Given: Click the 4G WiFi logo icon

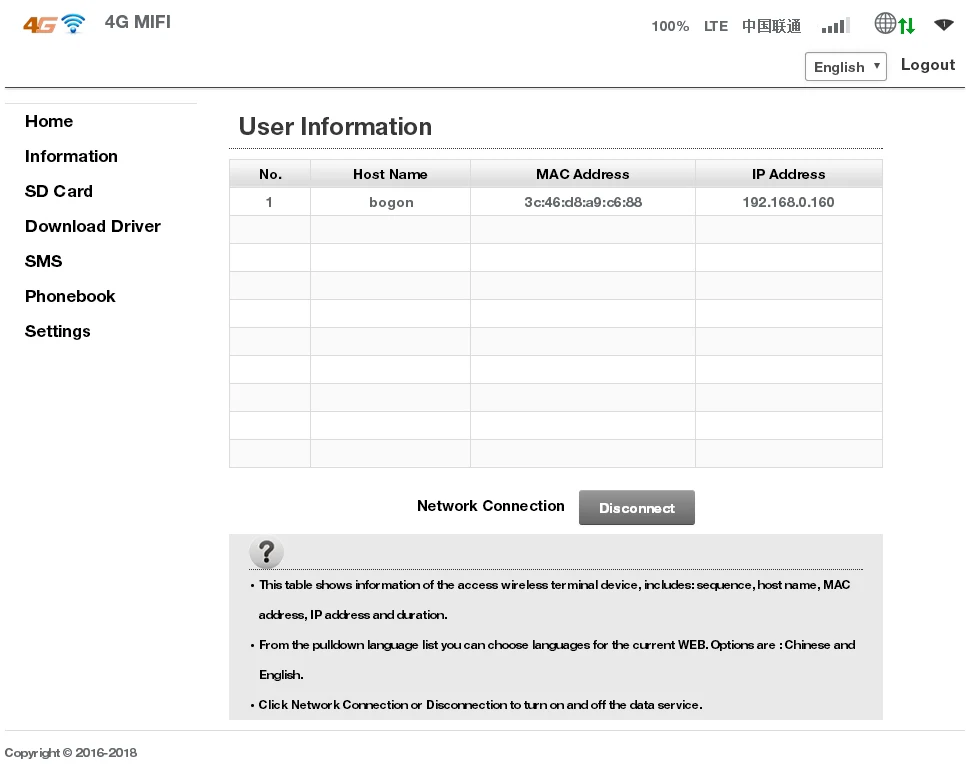Looking at the screenshot, I should (54, 24).
